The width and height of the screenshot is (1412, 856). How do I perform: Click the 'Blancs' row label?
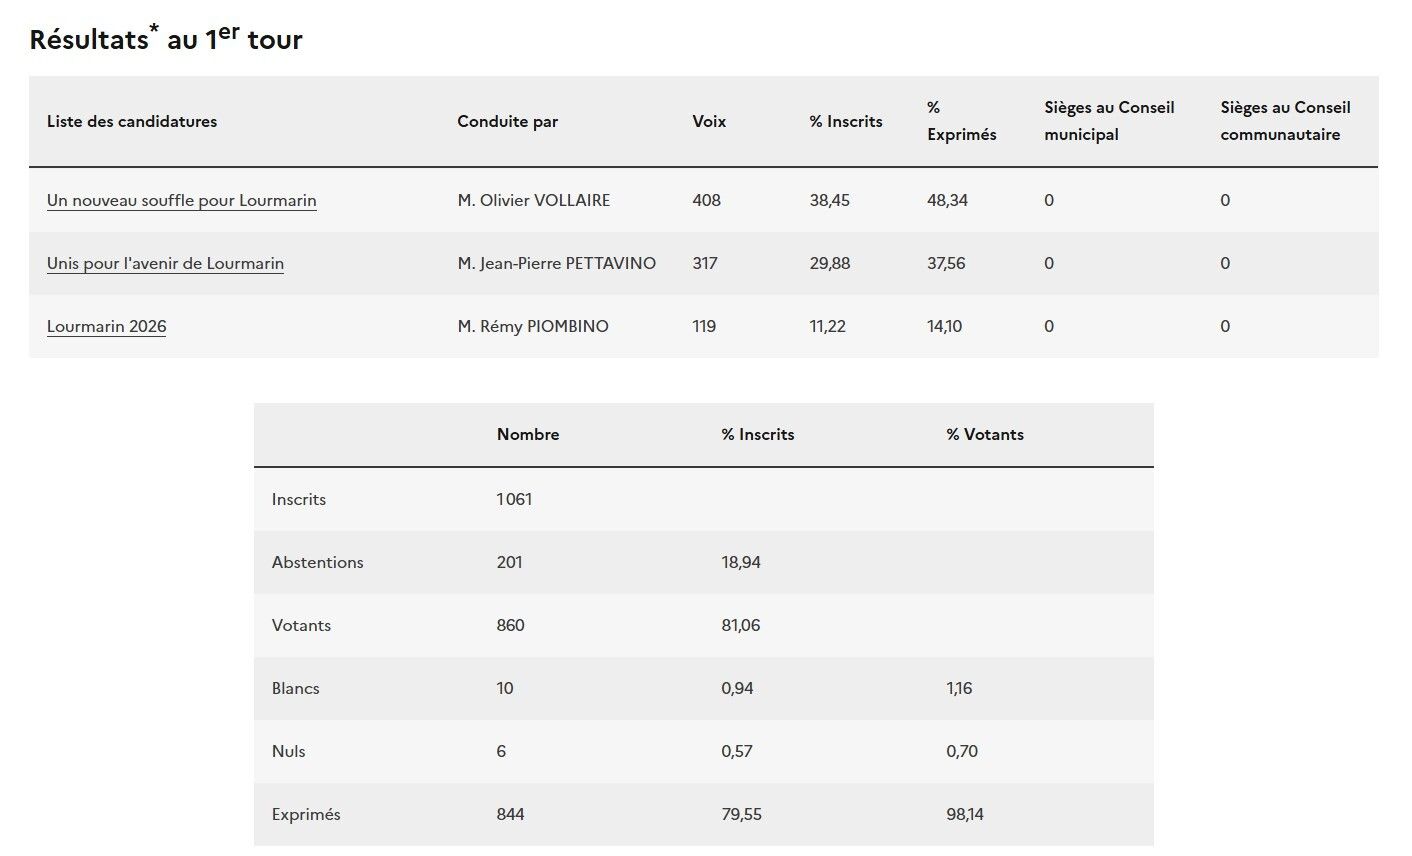pos(295,688)
